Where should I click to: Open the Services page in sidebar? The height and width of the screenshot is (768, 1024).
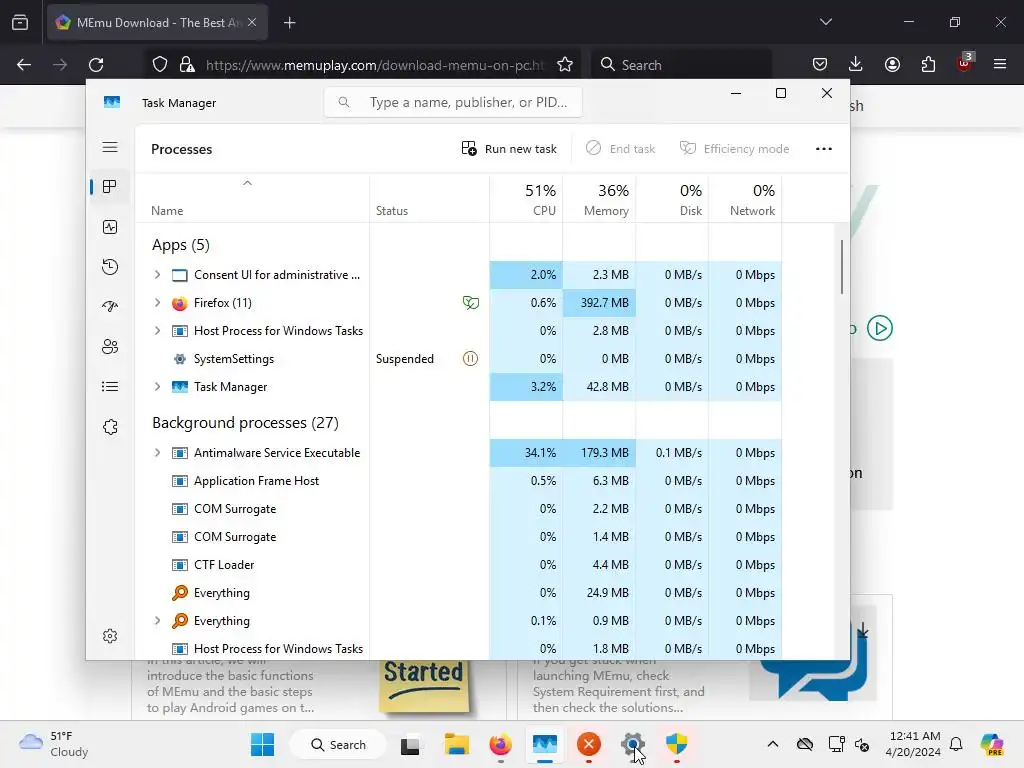pos(110,427)
